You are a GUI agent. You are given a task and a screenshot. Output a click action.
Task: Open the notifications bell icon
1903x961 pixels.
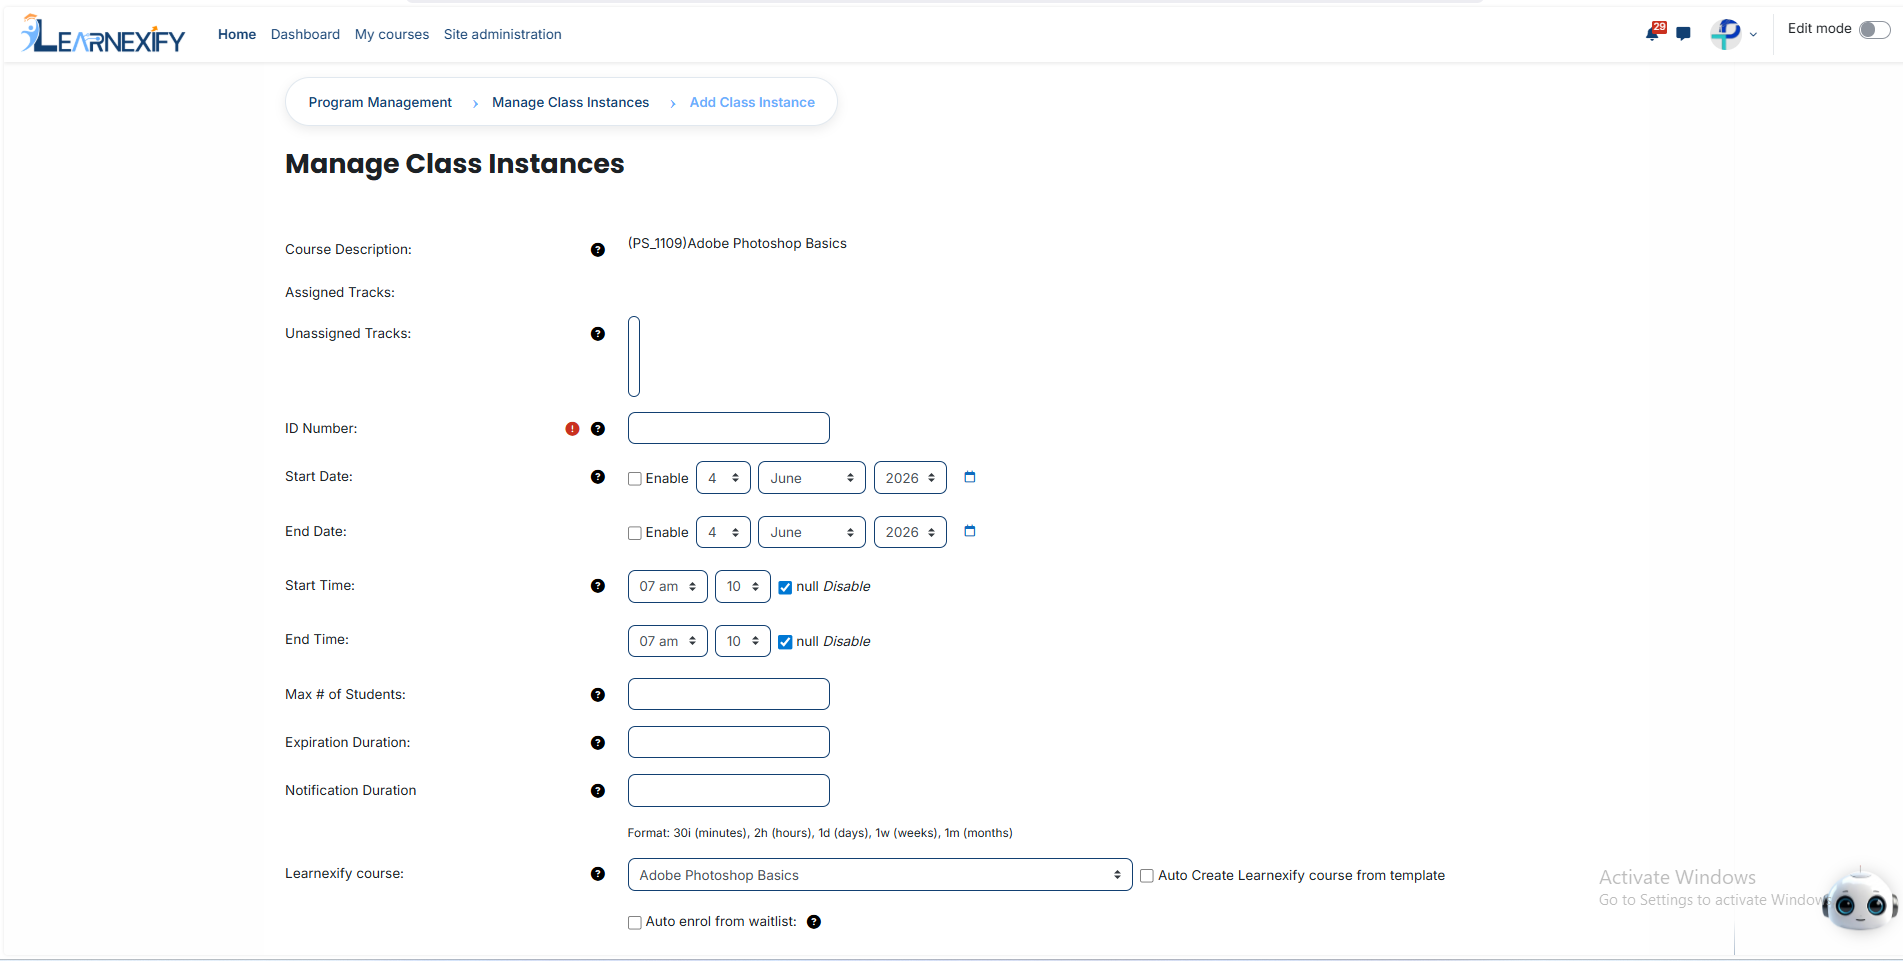[1654, 32]
